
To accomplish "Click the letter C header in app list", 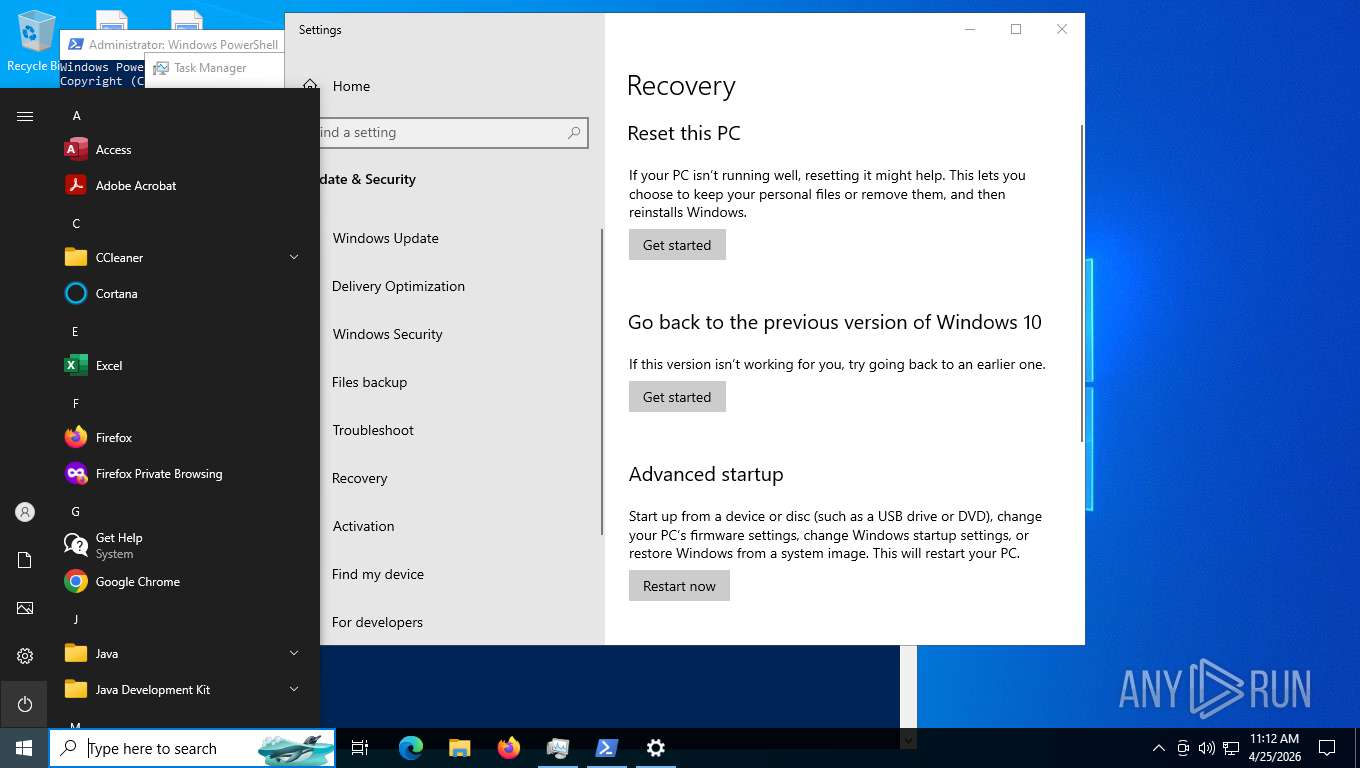I will 76,224.
